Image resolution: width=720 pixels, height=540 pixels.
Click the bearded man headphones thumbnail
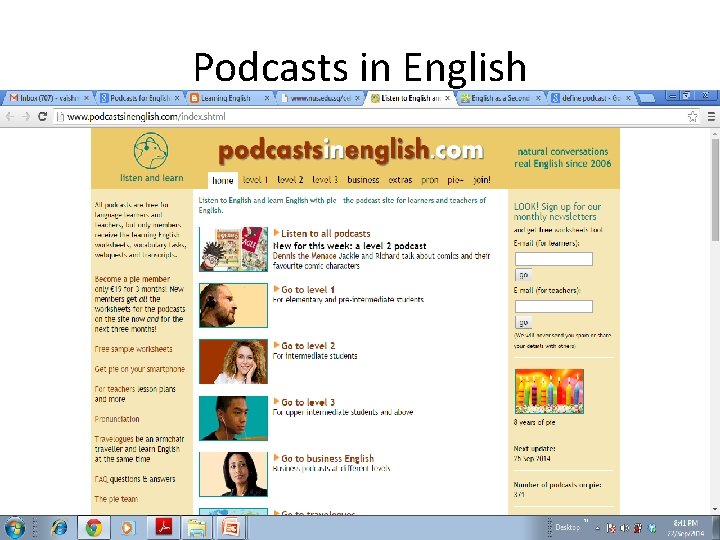point(233,305)
